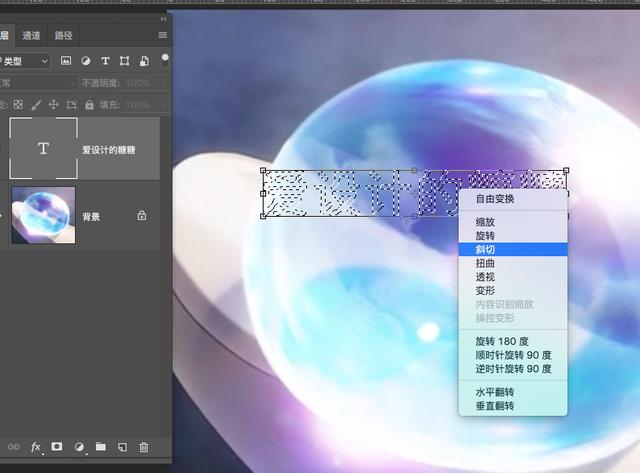Screen dimensions: 640x473
Task: Click top-left transform handle of text box
Action: click(x=263, y=170)
